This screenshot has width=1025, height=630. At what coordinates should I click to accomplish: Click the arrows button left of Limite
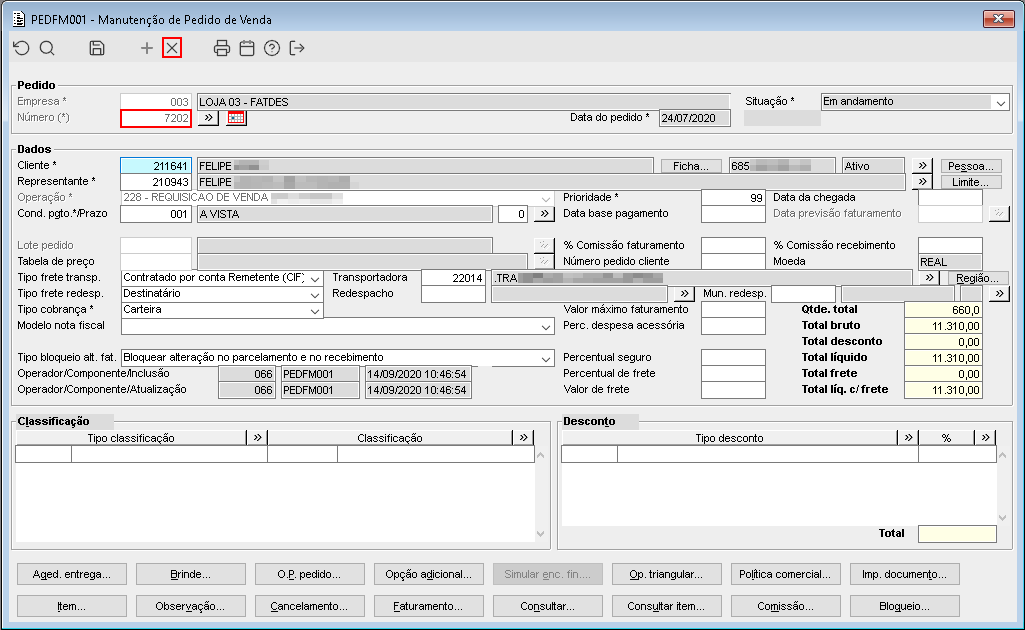tap(922, 182)
